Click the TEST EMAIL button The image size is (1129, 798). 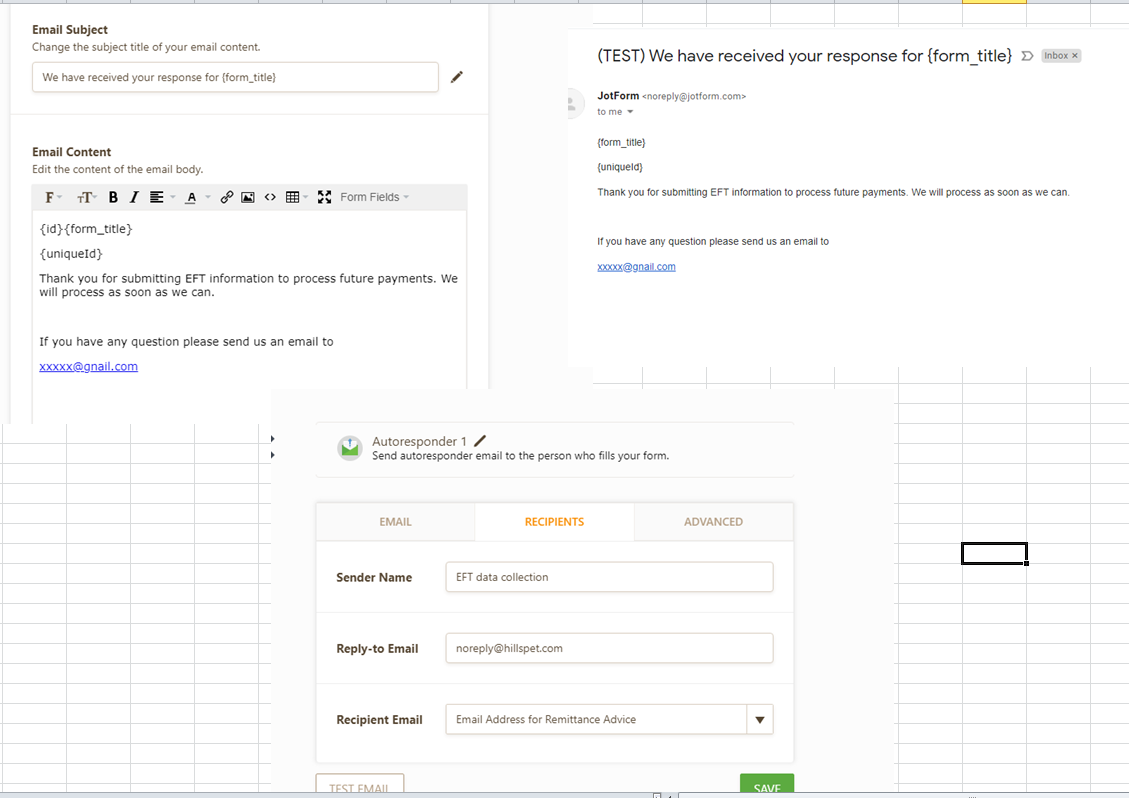pos(359,786)
